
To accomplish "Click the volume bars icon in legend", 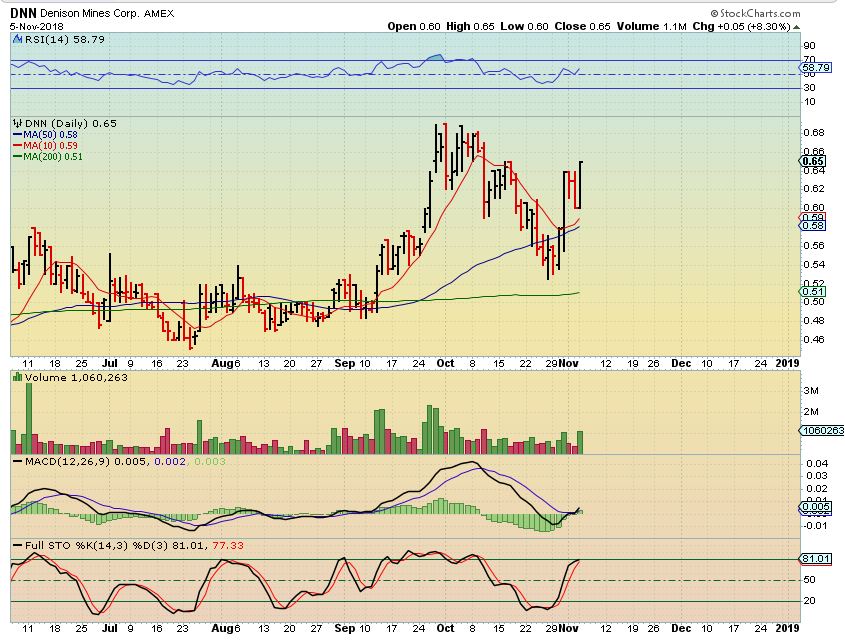I will click(18, 377).
